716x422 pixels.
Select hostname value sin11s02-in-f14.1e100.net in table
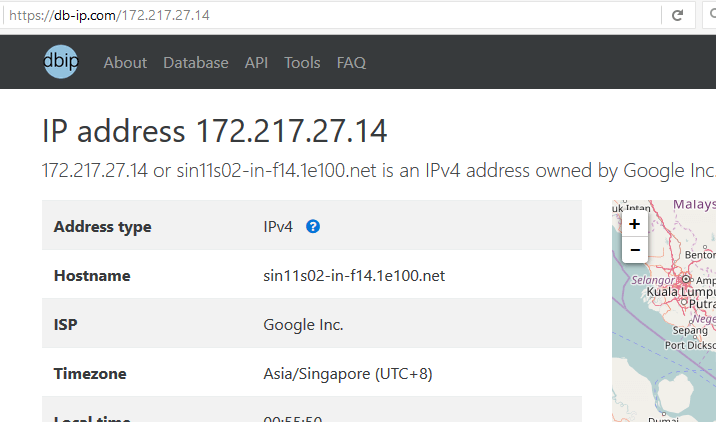[x=354, y=275]
